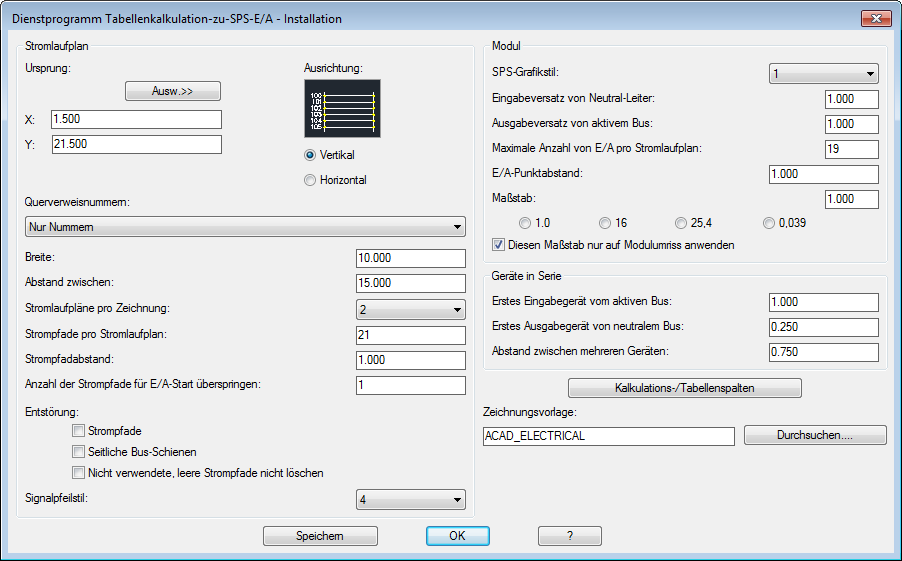Select the 25,4 scale radio button
The height and width of the screenshot is (561, 902).
(681, 223)
